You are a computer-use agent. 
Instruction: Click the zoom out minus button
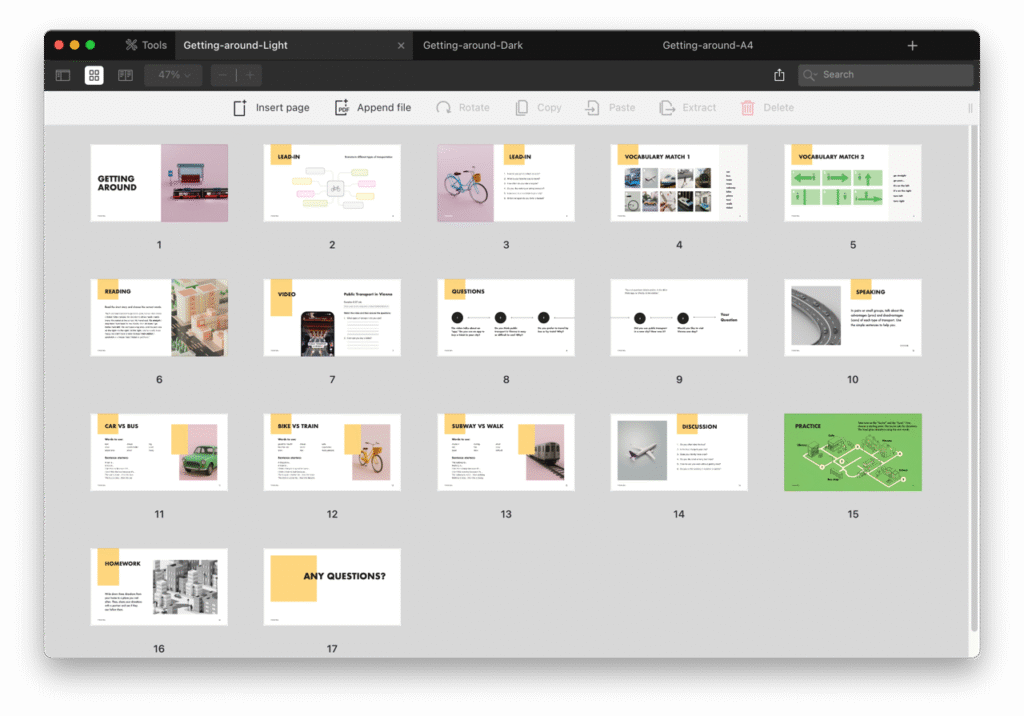(222, 75)
